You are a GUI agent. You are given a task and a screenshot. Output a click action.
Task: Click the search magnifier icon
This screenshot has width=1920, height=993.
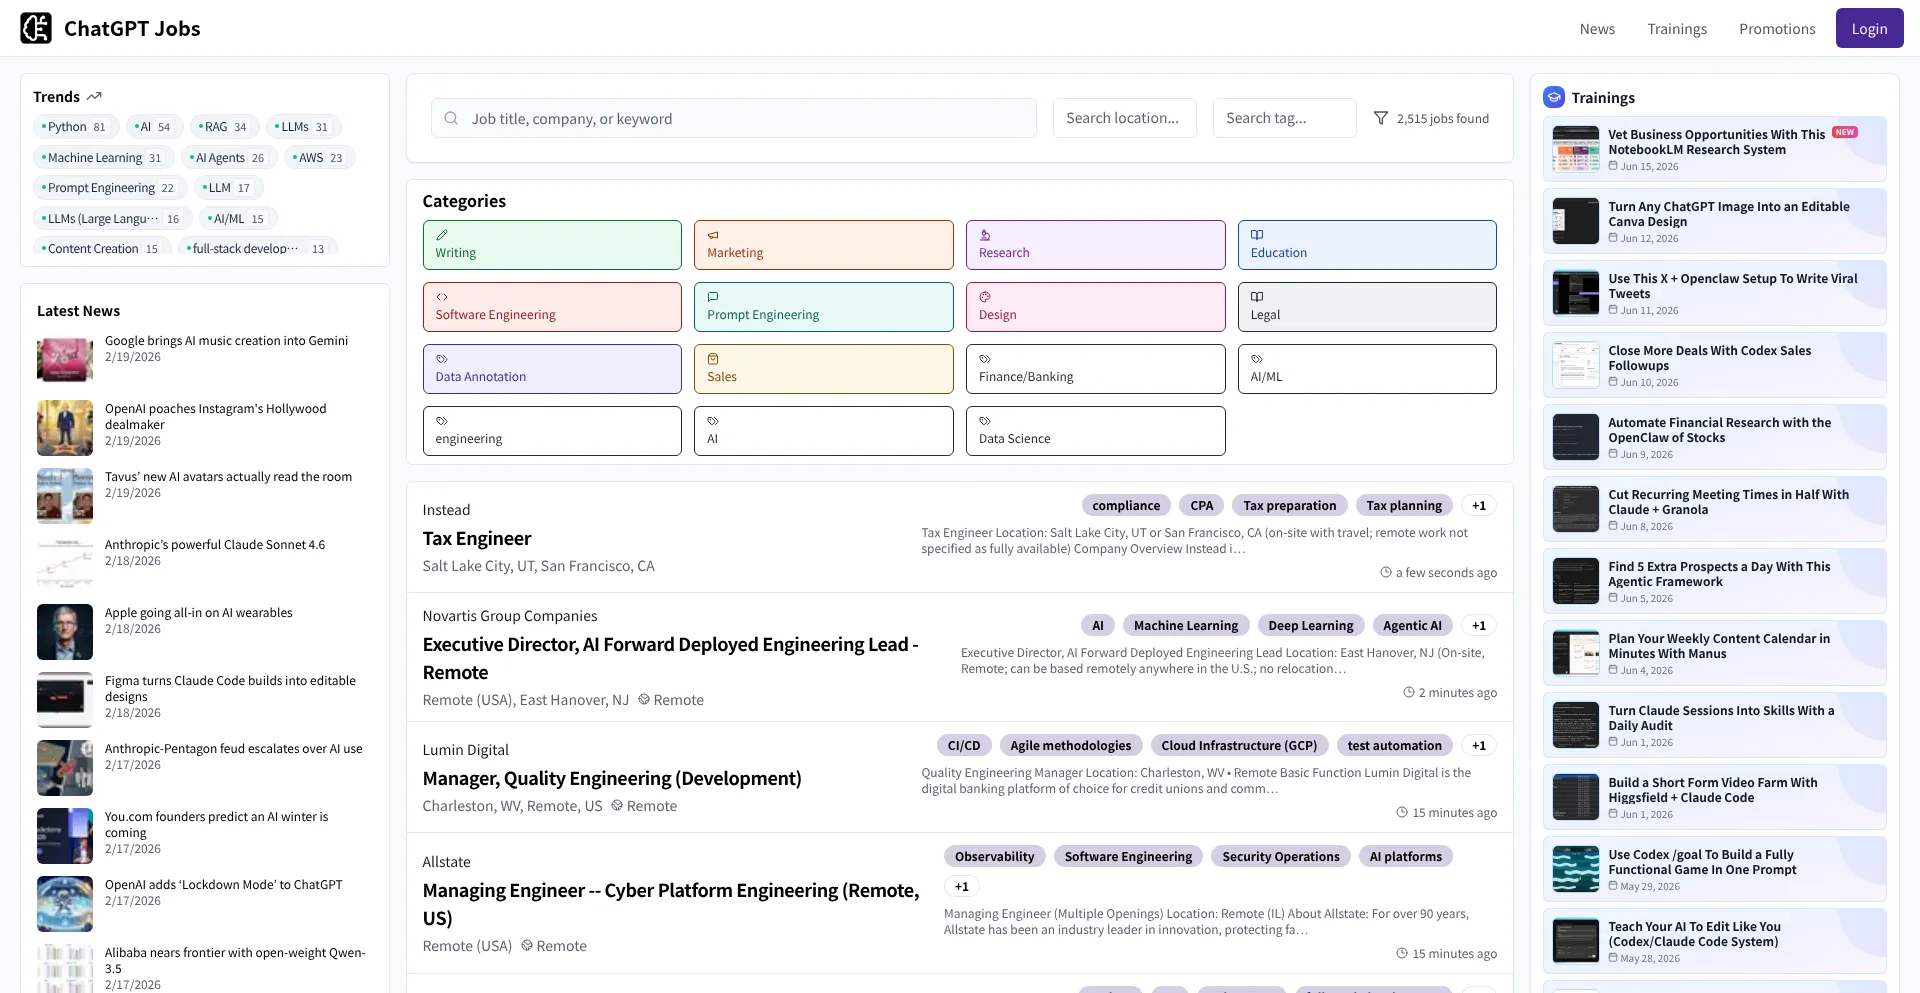click(451, 118)
